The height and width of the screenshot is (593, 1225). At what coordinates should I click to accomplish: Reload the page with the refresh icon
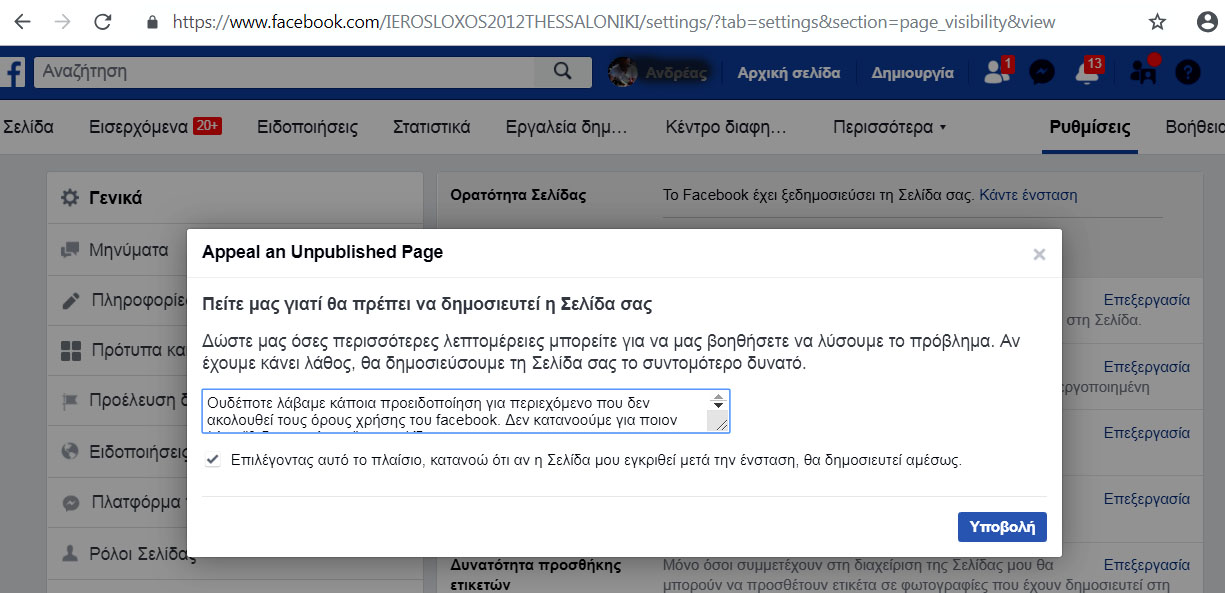(x=102, y=21)
